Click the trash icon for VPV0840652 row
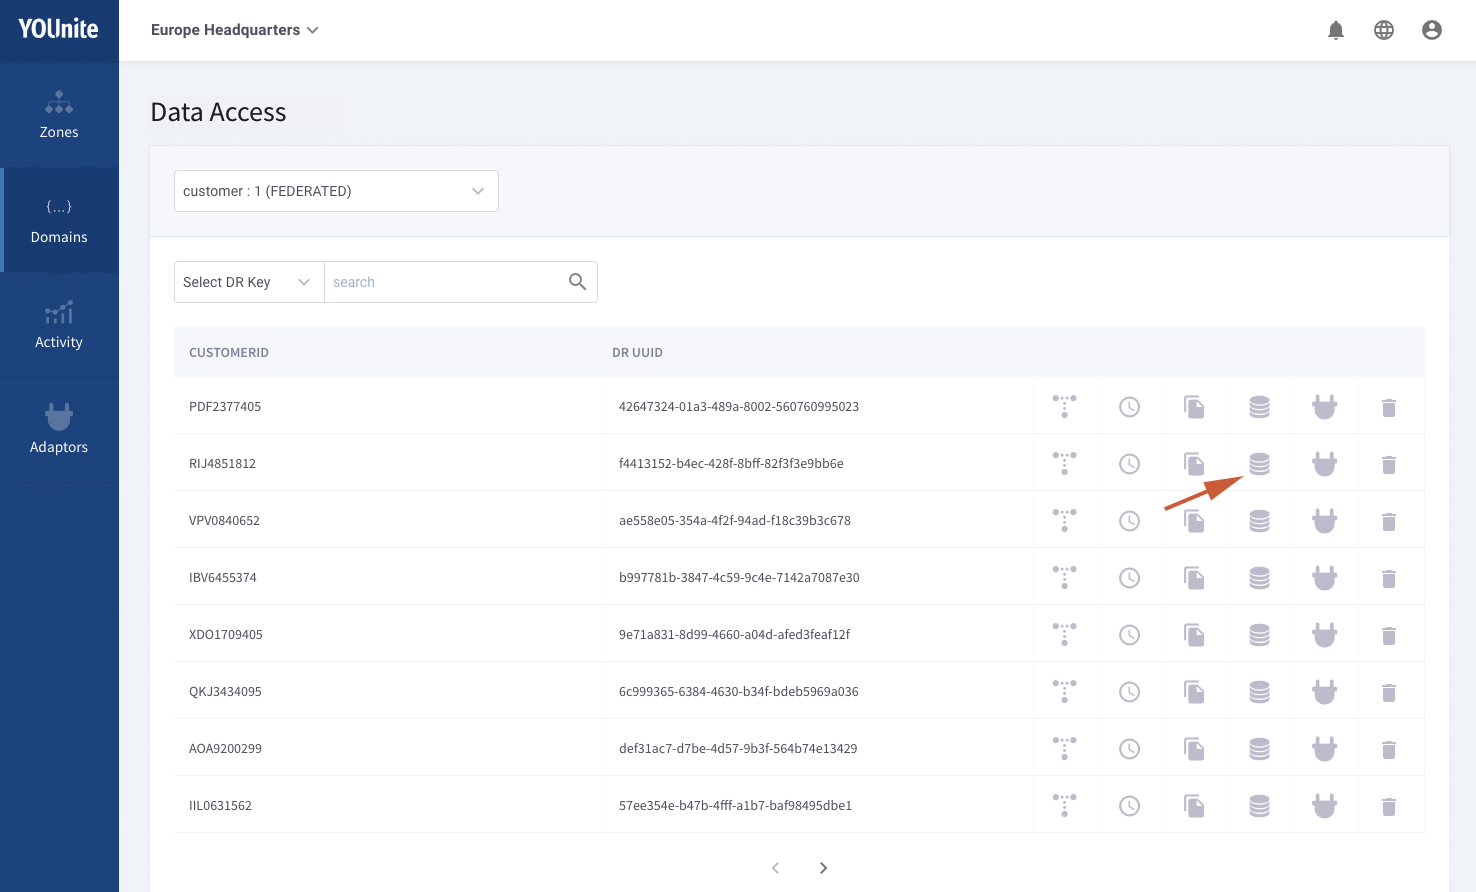The height and width of the screenshot is (892, 1476). tap(1388, 521)
